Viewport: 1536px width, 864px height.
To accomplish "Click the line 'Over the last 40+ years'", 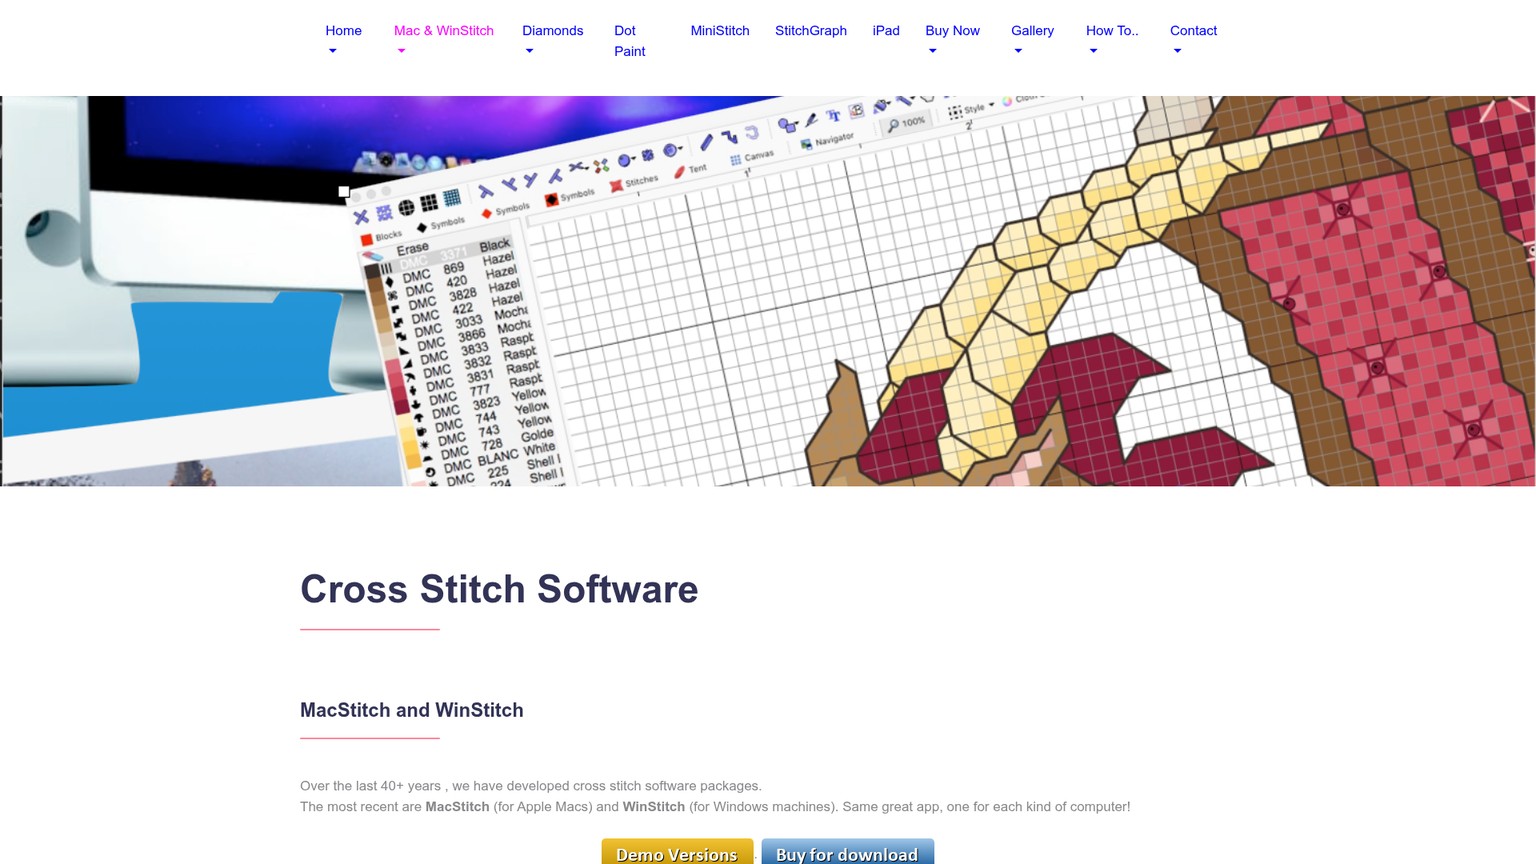I will click(x=531, y=786).
